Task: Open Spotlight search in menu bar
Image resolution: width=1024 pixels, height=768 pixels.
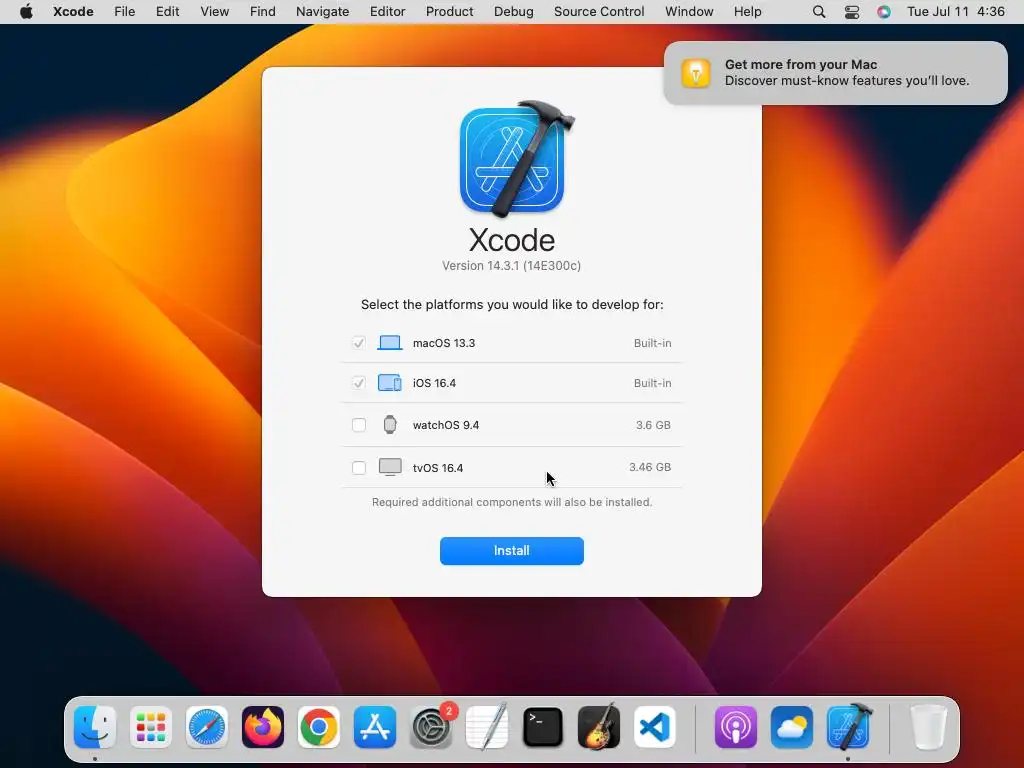Action: (x=819, y=12)
